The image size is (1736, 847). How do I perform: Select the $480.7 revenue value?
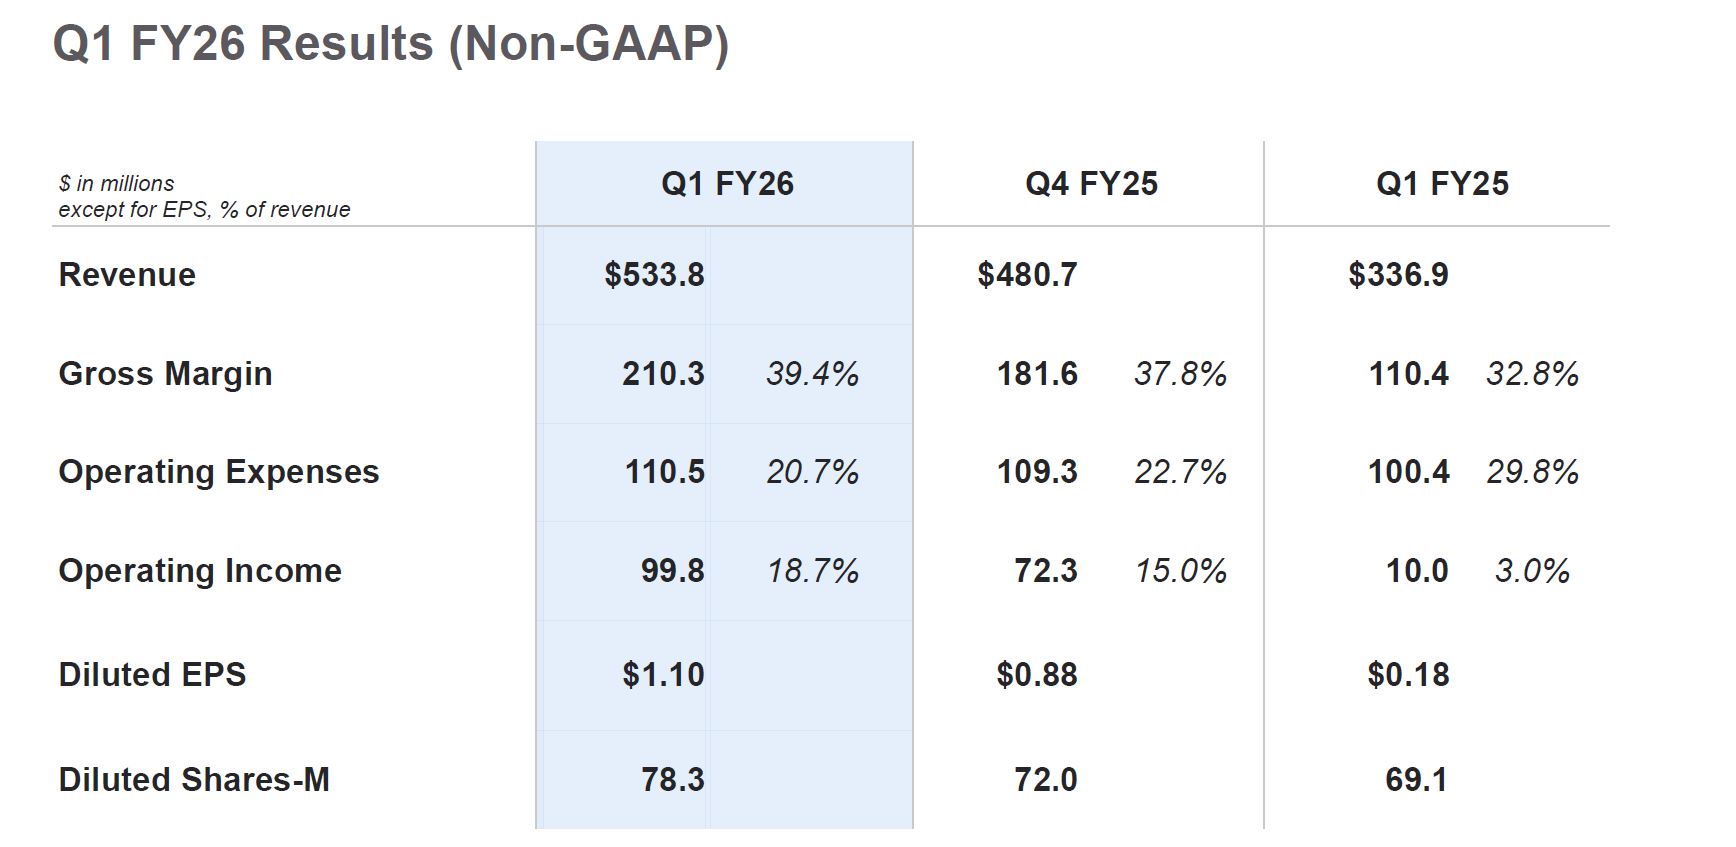tap(1027, 275)
